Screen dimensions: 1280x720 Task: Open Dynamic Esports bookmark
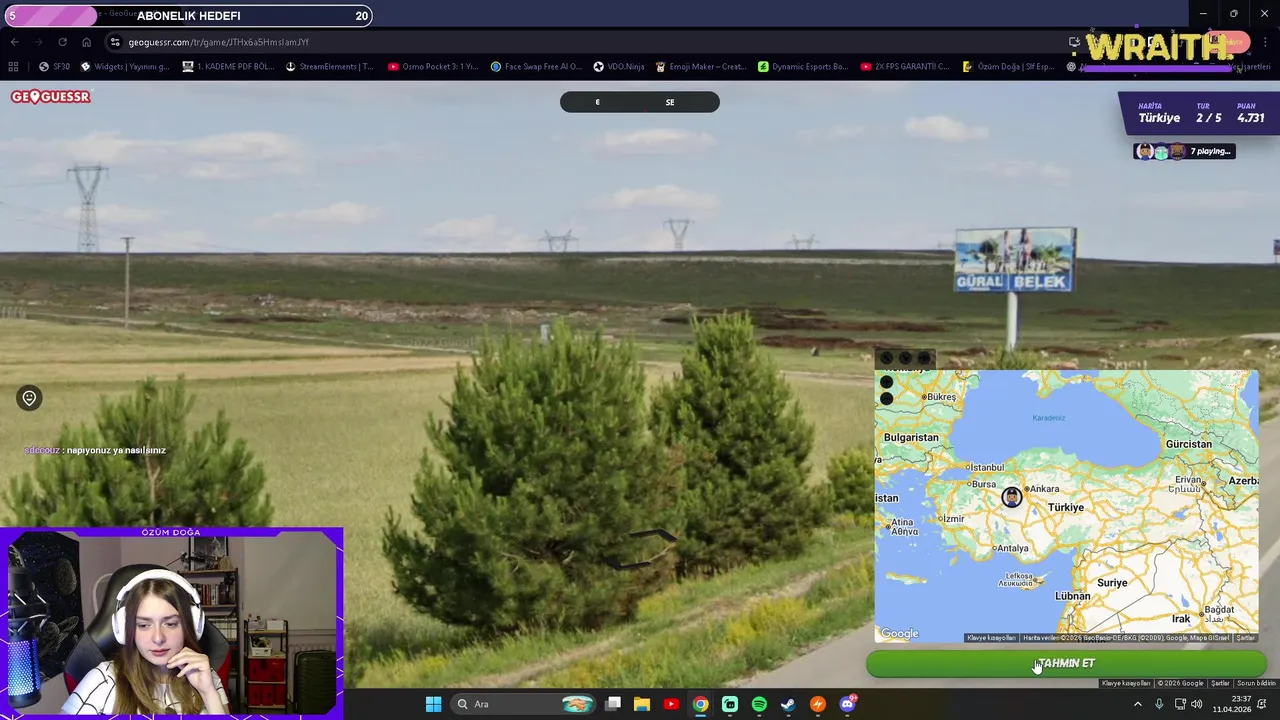pyautogui.click(x=803, y=67)
